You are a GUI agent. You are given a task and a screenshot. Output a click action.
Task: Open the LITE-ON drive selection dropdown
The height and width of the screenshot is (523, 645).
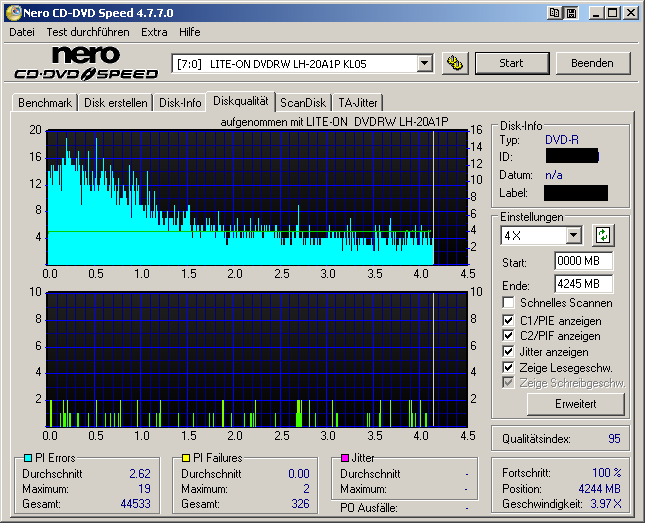click(424, 63)
